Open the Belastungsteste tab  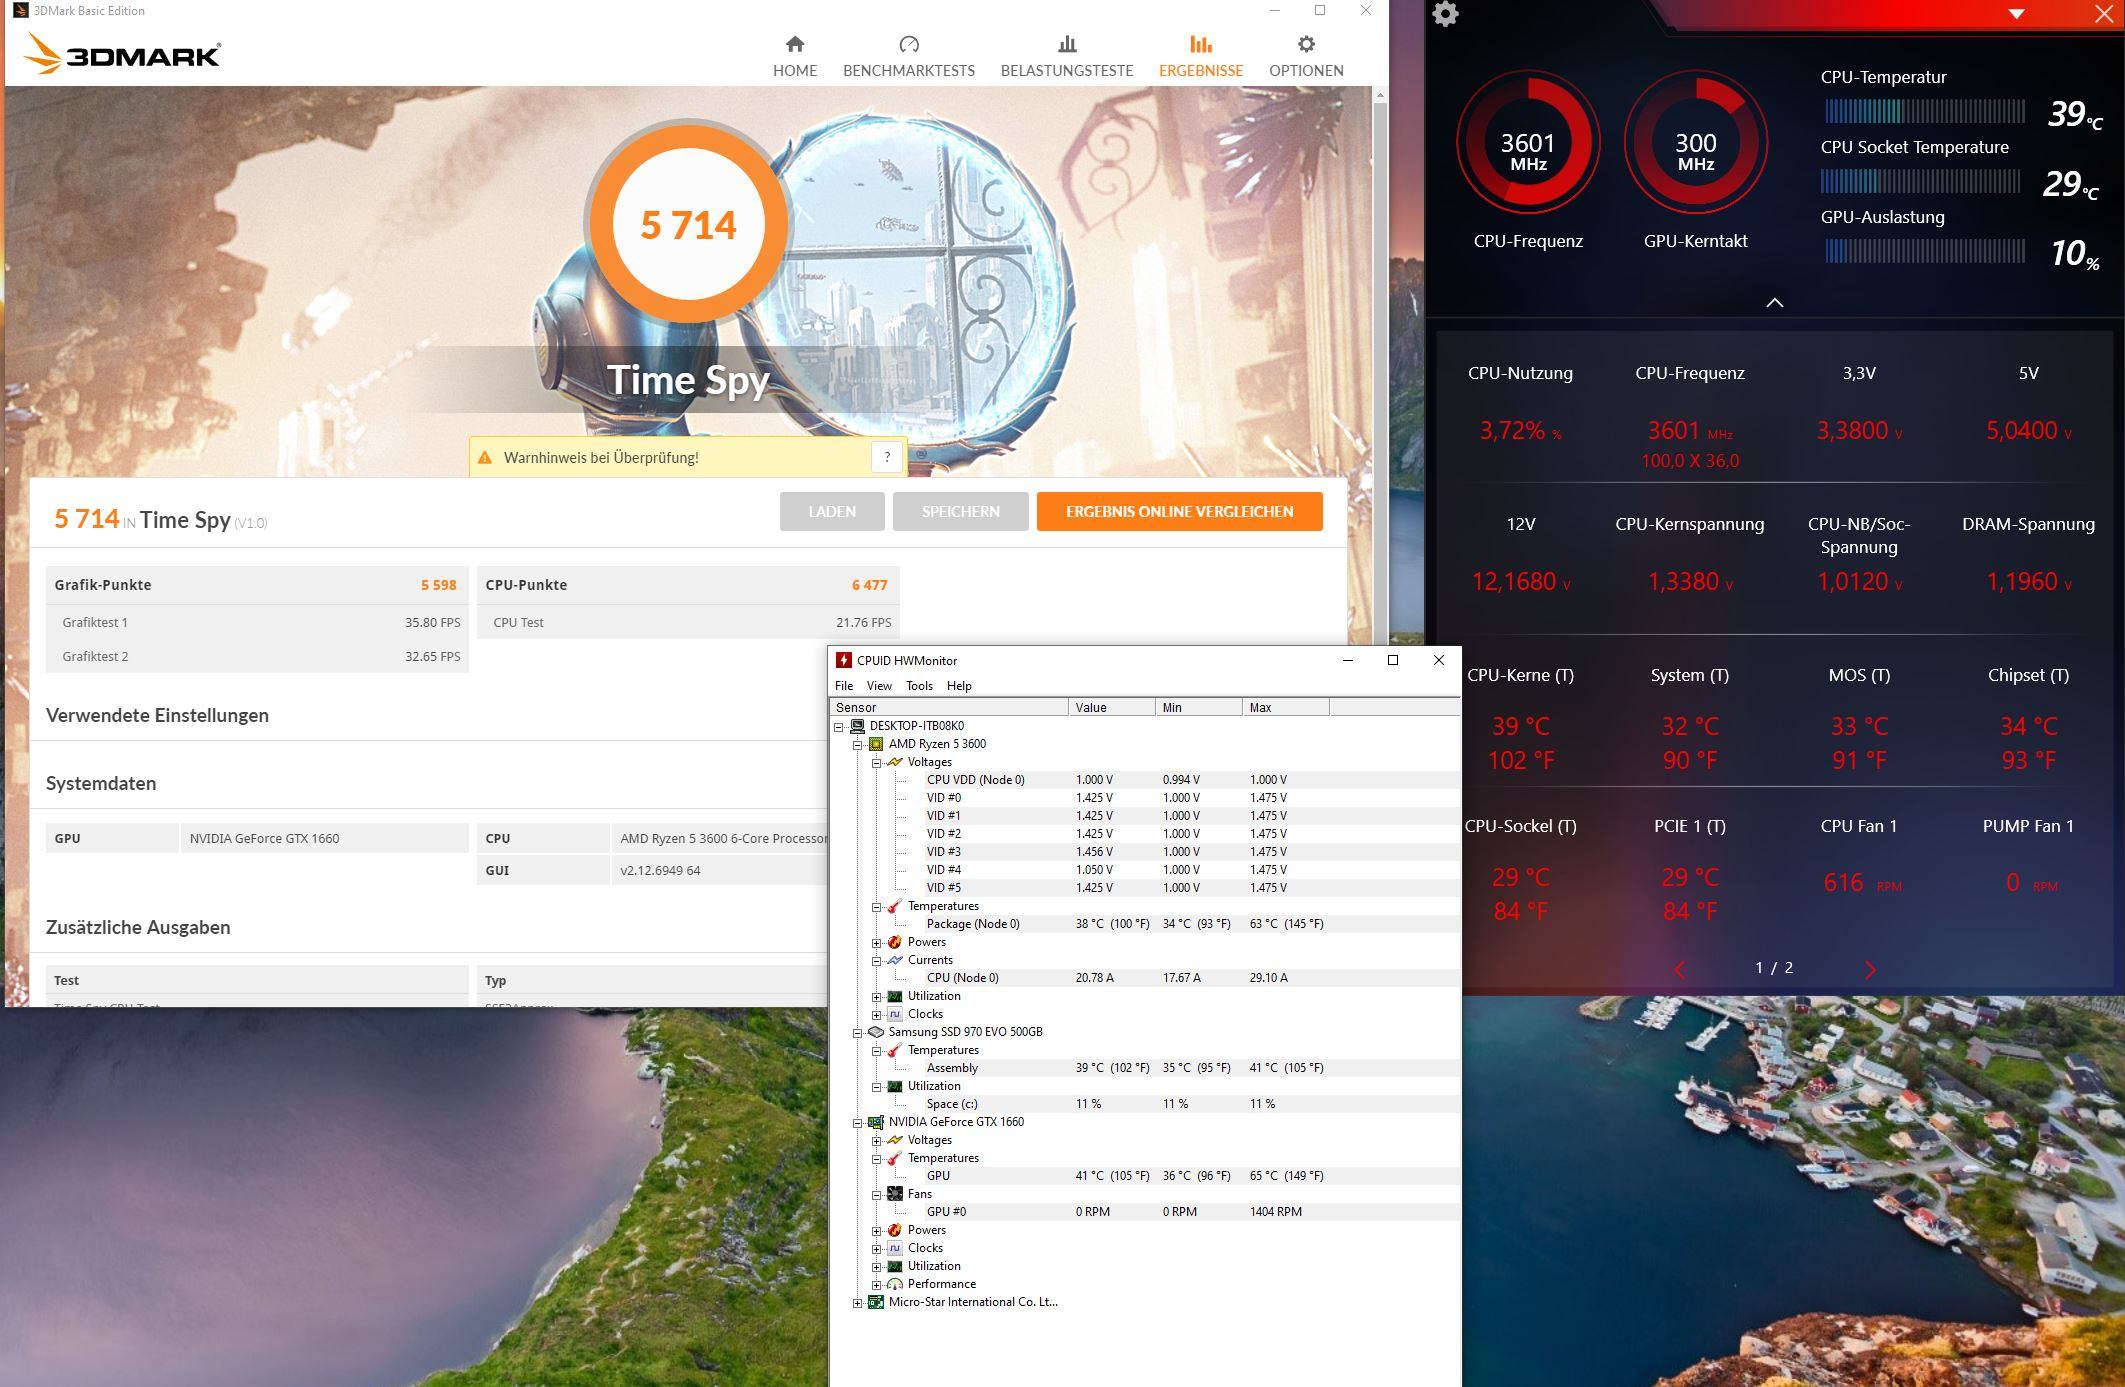1067,56
